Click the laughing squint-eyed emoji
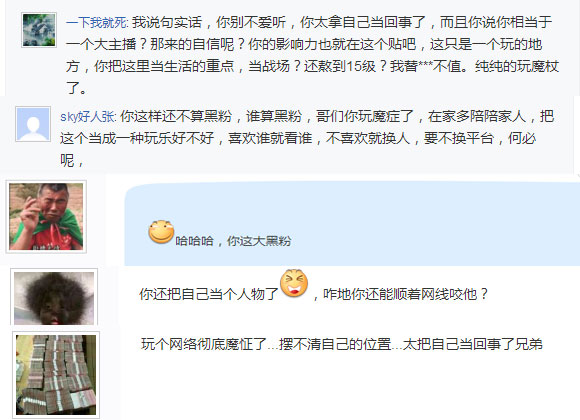Viewport: 580px width, 420px height. 294,283
